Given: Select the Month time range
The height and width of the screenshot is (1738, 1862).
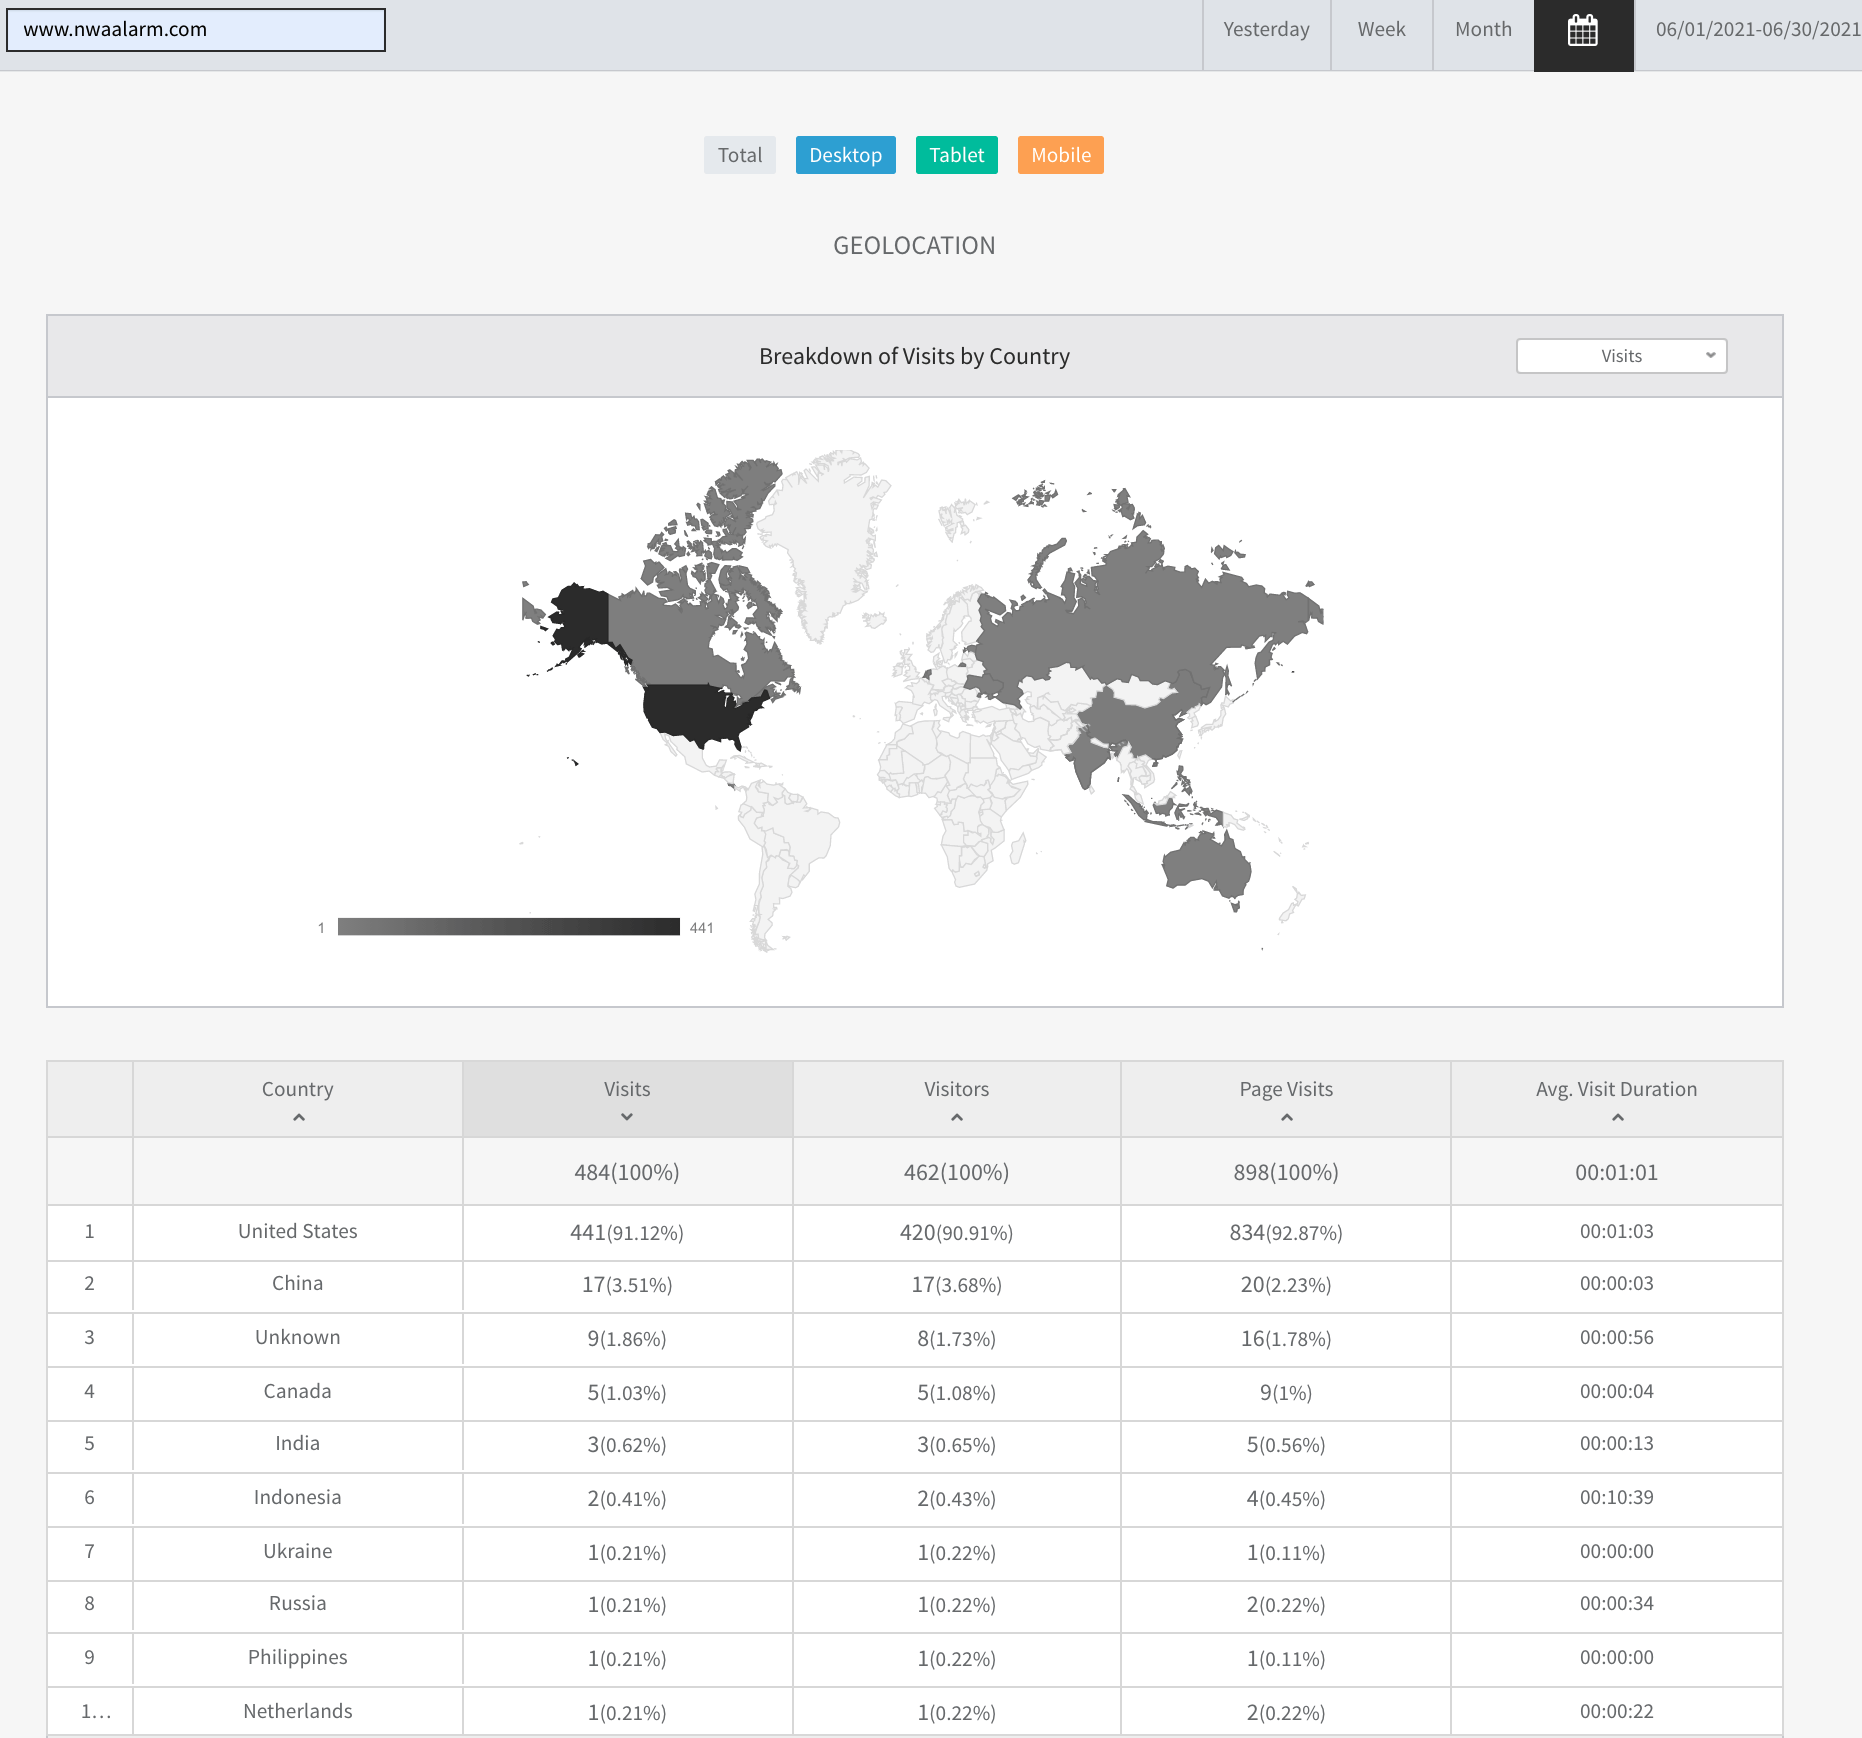Looking at the screenshot, I should [x=1483, y=30].
